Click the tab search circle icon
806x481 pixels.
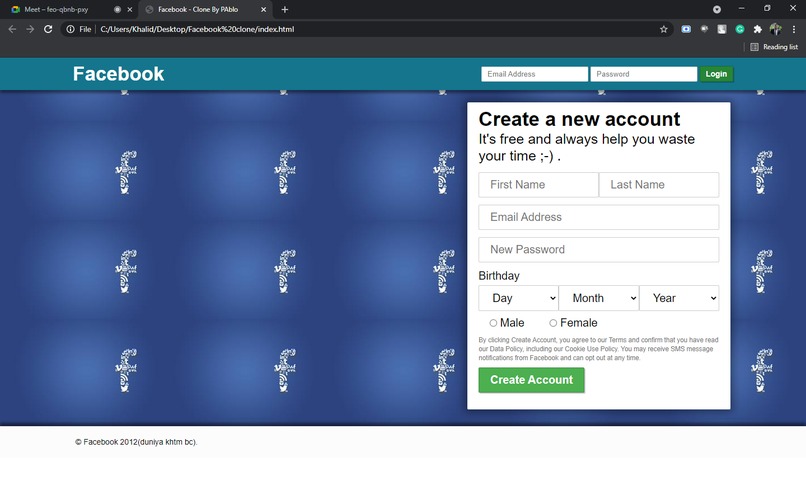[717, 9]
